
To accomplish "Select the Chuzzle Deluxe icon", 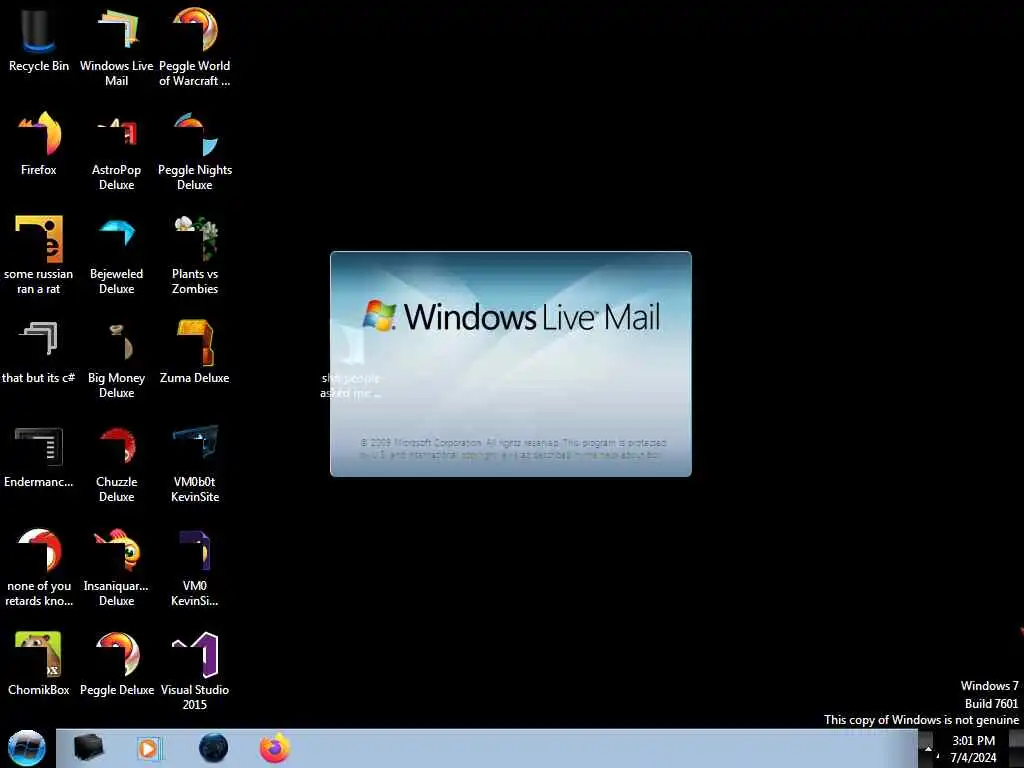I will [x=116, y=462].
